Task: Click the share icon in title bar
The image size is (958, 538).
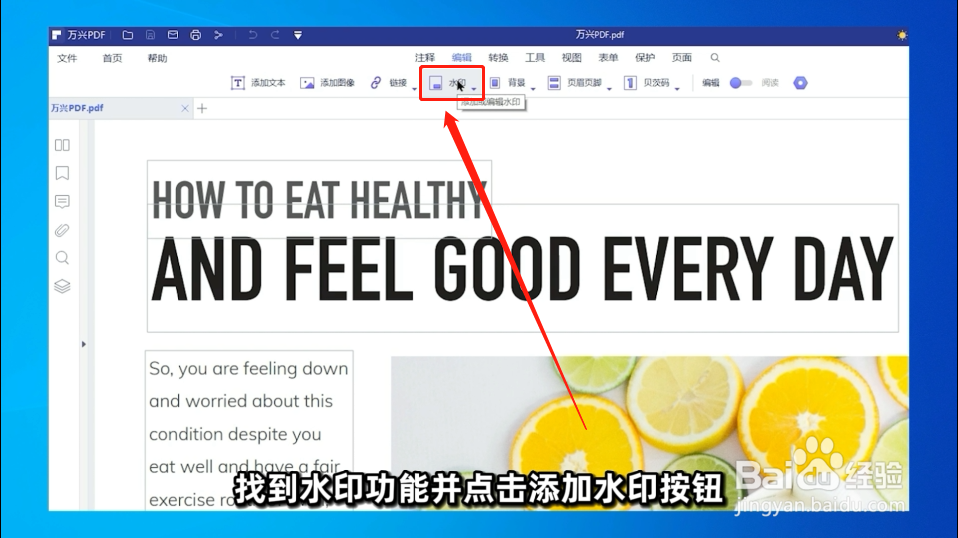Action: pos(218,35)
